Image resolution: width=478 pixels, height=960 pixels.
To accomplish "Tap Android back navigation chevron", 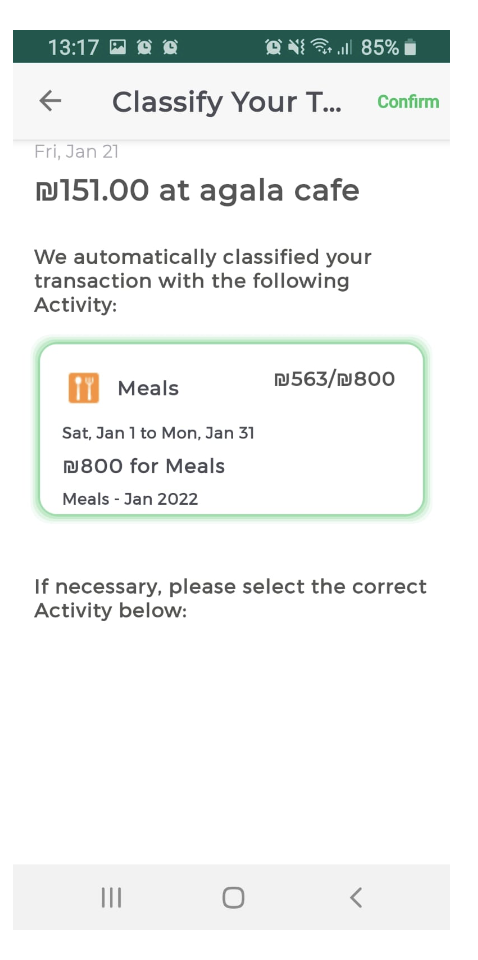I will tap(356, 898).
